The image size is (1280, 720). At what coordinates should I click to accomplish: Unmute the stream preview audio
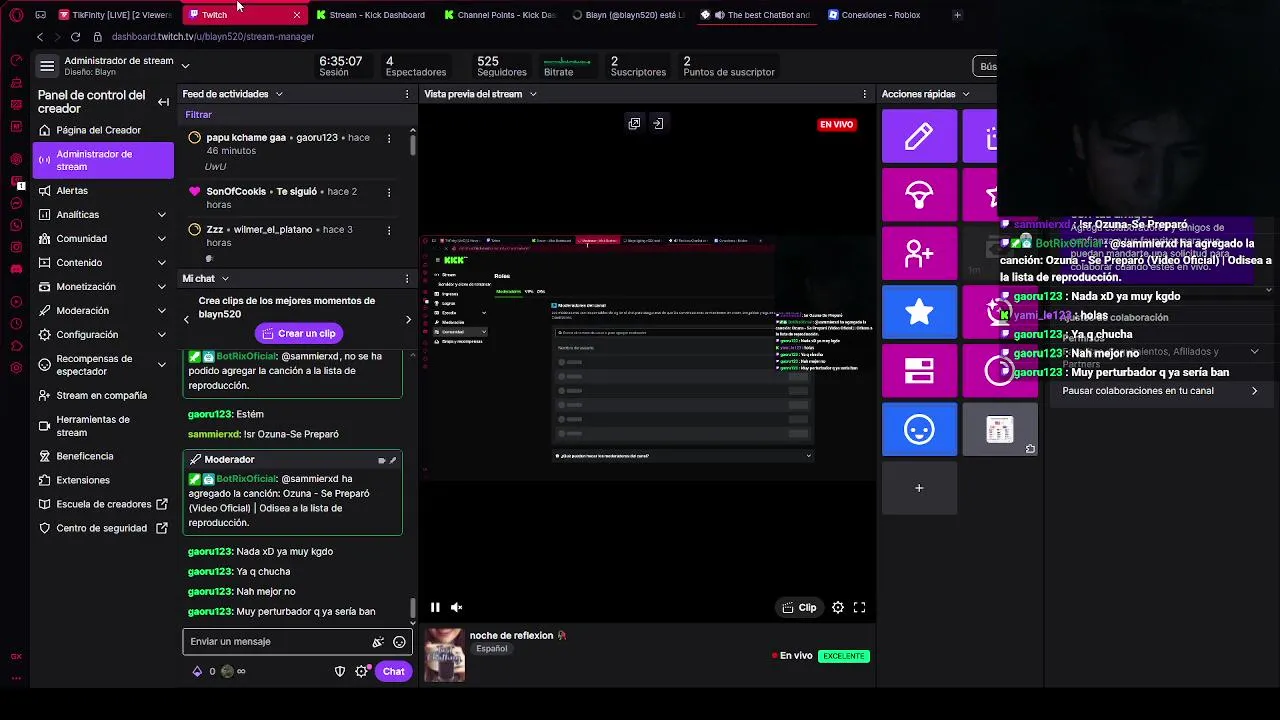coord(456,607)
